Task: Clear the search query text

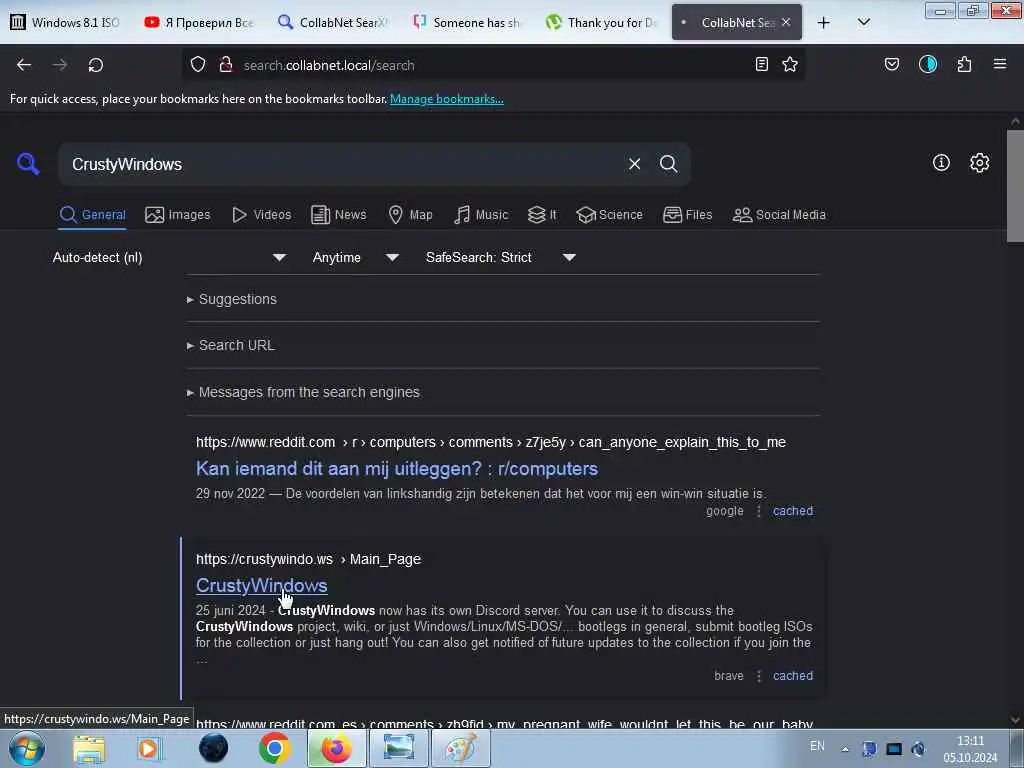Action: pyautogui.click(x=634, y=164)
